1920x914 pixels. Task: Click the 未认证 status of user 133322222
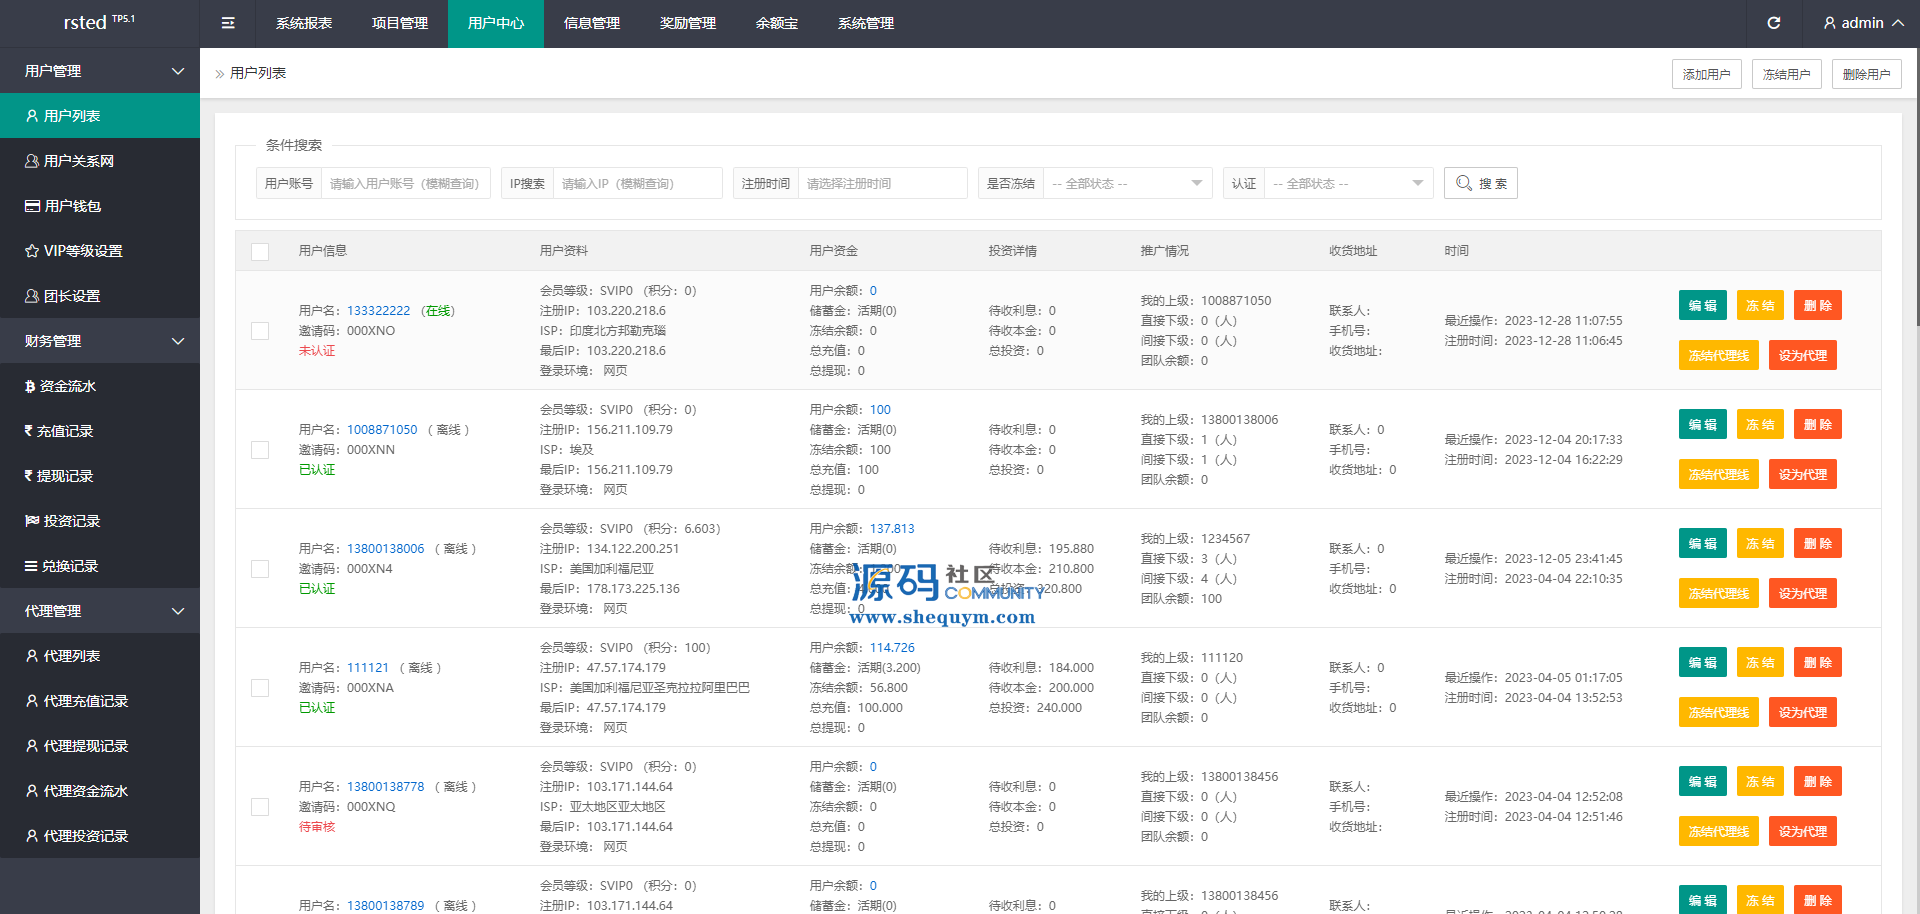[317, 351]
